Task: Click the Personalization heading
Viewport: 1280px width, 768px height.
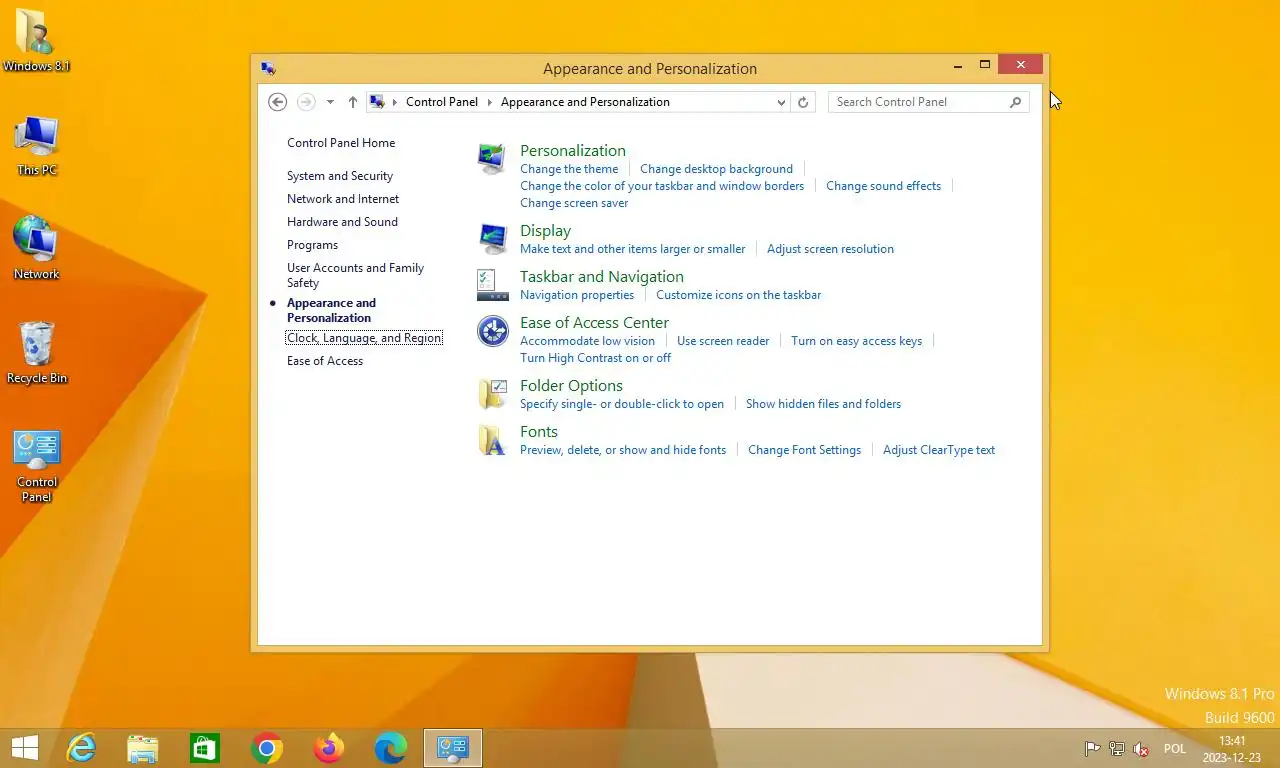Action: pyautogui.click(x=573, y=151)
